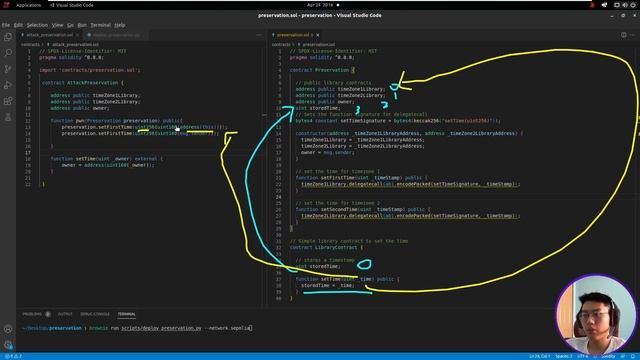Close the preservation.sol editor tab

pos(318,35)
